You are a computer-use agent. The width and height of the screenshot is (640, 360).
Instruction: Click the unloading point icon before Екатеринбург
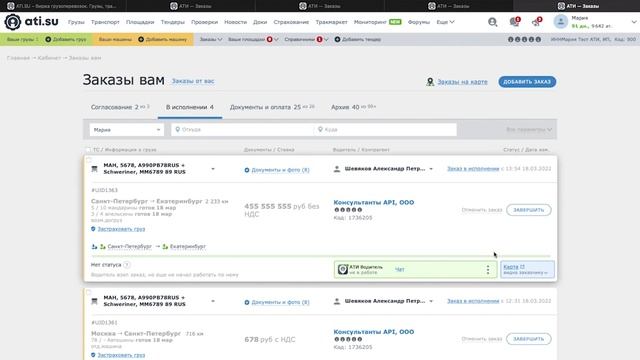[x=165, y=247]
